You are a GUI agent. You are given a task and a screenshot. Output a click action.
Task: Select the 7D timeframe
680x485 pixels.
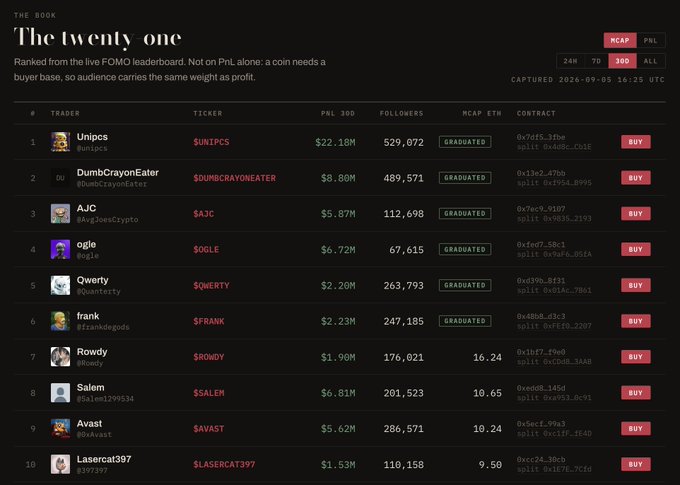pos(596,61)
